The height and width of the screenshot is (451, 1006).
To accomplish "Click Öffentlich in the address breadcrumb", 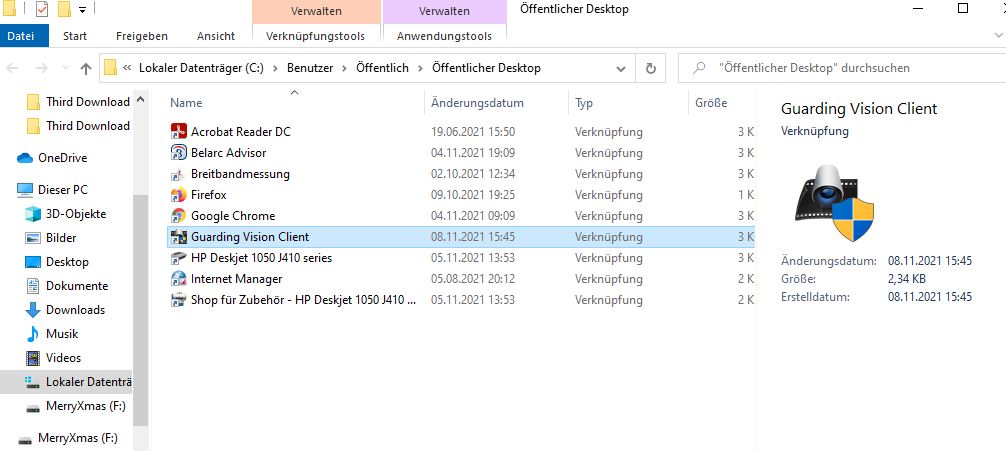I will tap(382, 68).
